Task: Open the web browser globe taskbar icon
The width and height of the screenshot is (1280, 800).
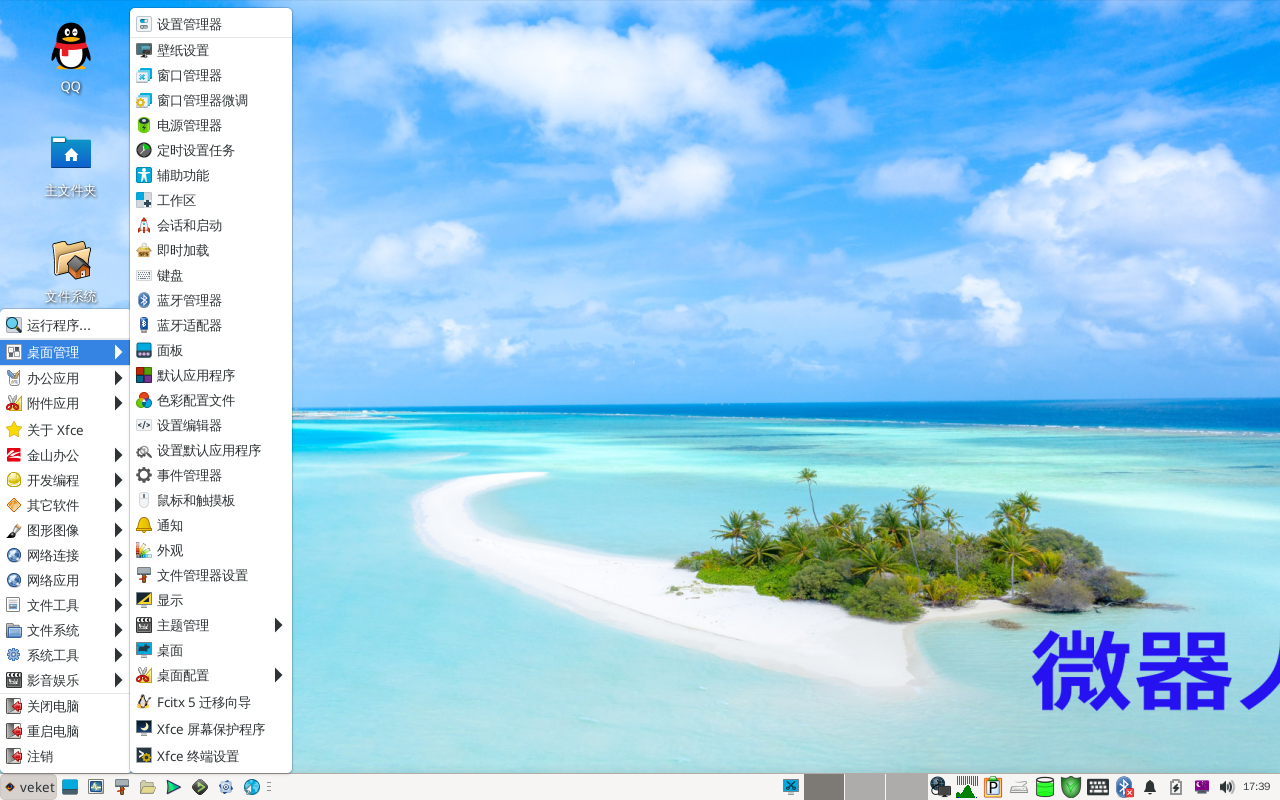Action: coord(252,787)
